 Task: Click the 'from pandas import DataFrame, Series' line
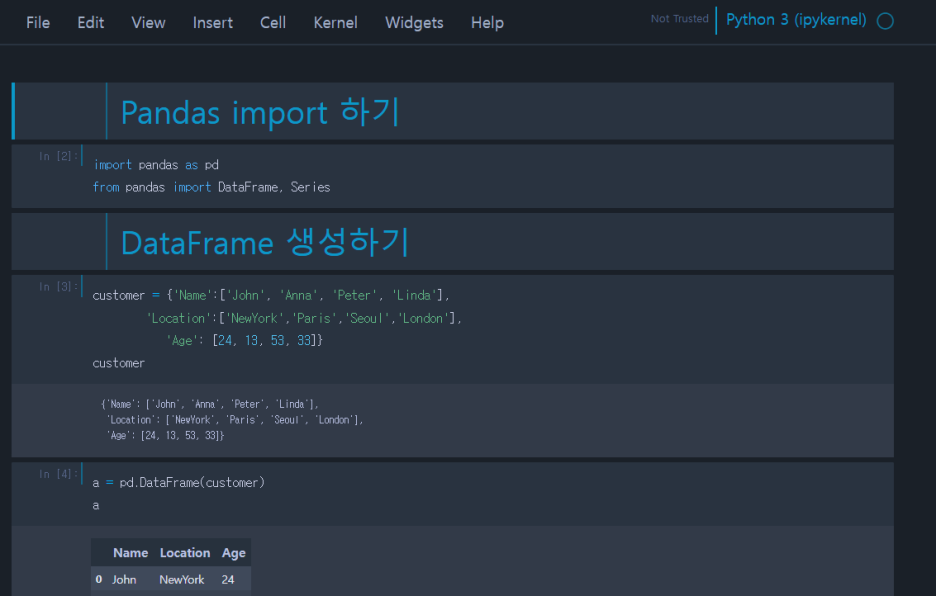coord(211,187)
